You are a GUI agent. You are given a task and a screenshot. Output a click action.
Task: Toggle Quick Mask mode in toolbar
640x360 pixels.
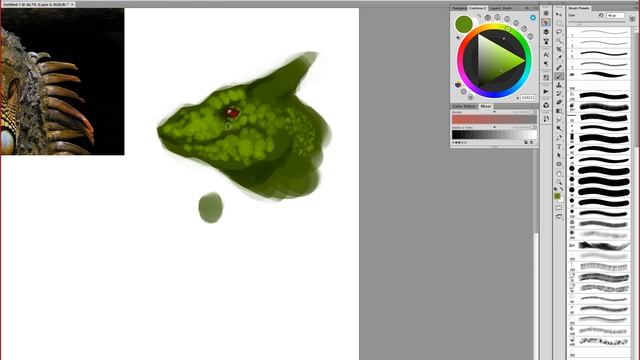[x=559, y=208]
